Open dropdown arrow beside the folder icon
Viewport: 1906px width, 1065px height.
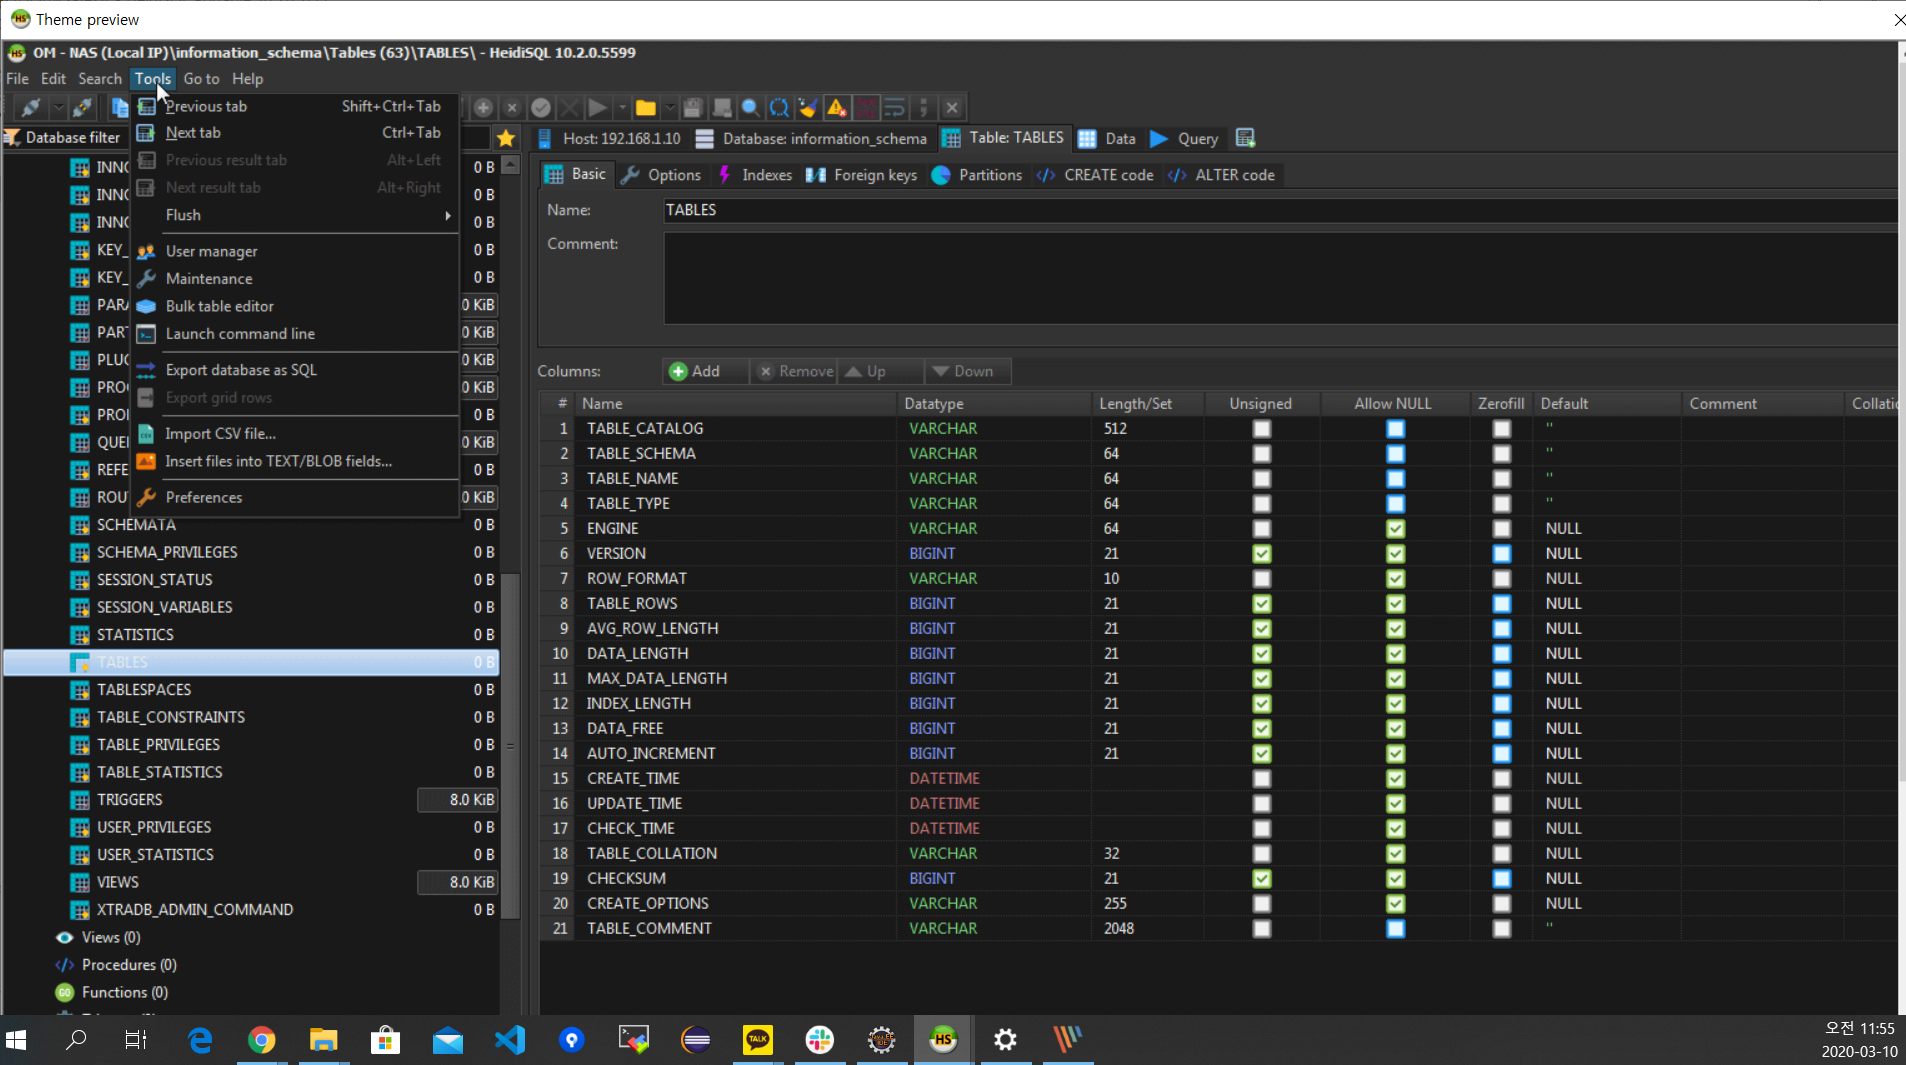[669, 107]
